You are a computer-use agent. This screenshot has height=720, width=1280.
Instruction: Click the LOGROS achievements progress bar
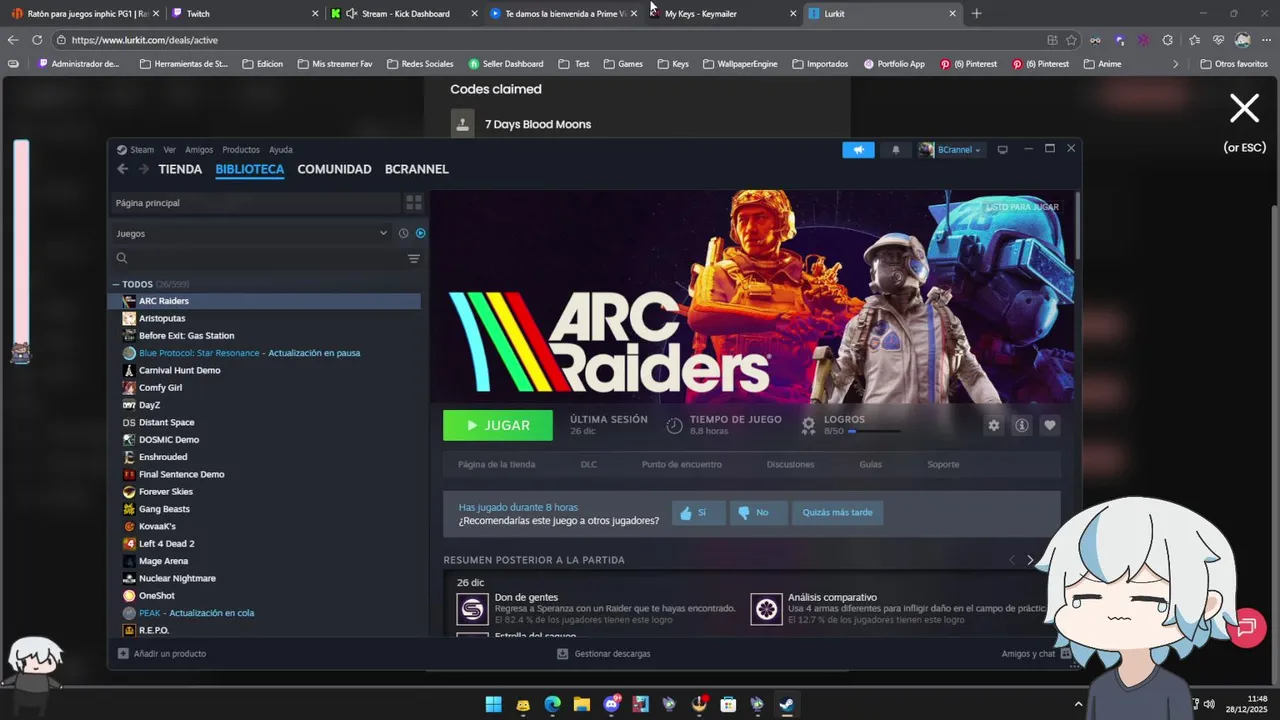point(874,431)
